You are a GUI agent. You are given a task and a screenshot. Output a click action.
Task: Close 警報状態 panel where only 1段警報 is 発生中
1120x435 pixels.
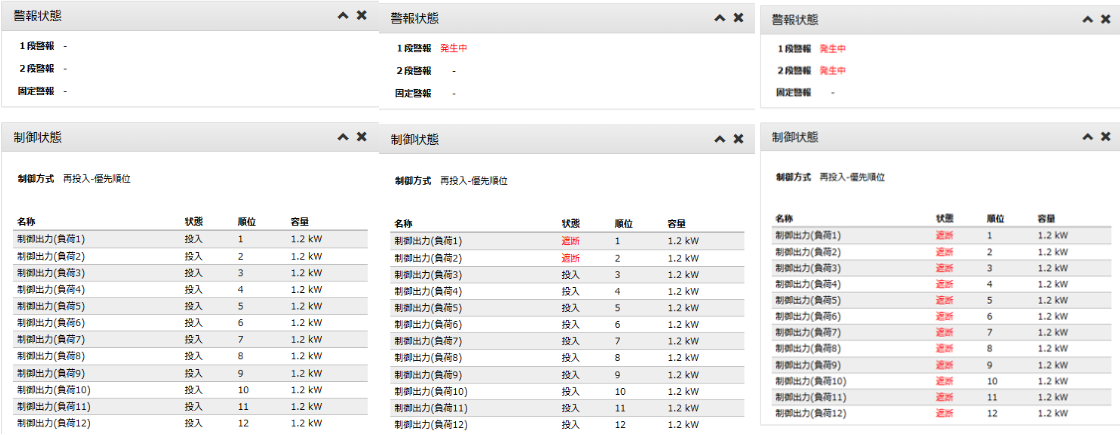(738, 18)
